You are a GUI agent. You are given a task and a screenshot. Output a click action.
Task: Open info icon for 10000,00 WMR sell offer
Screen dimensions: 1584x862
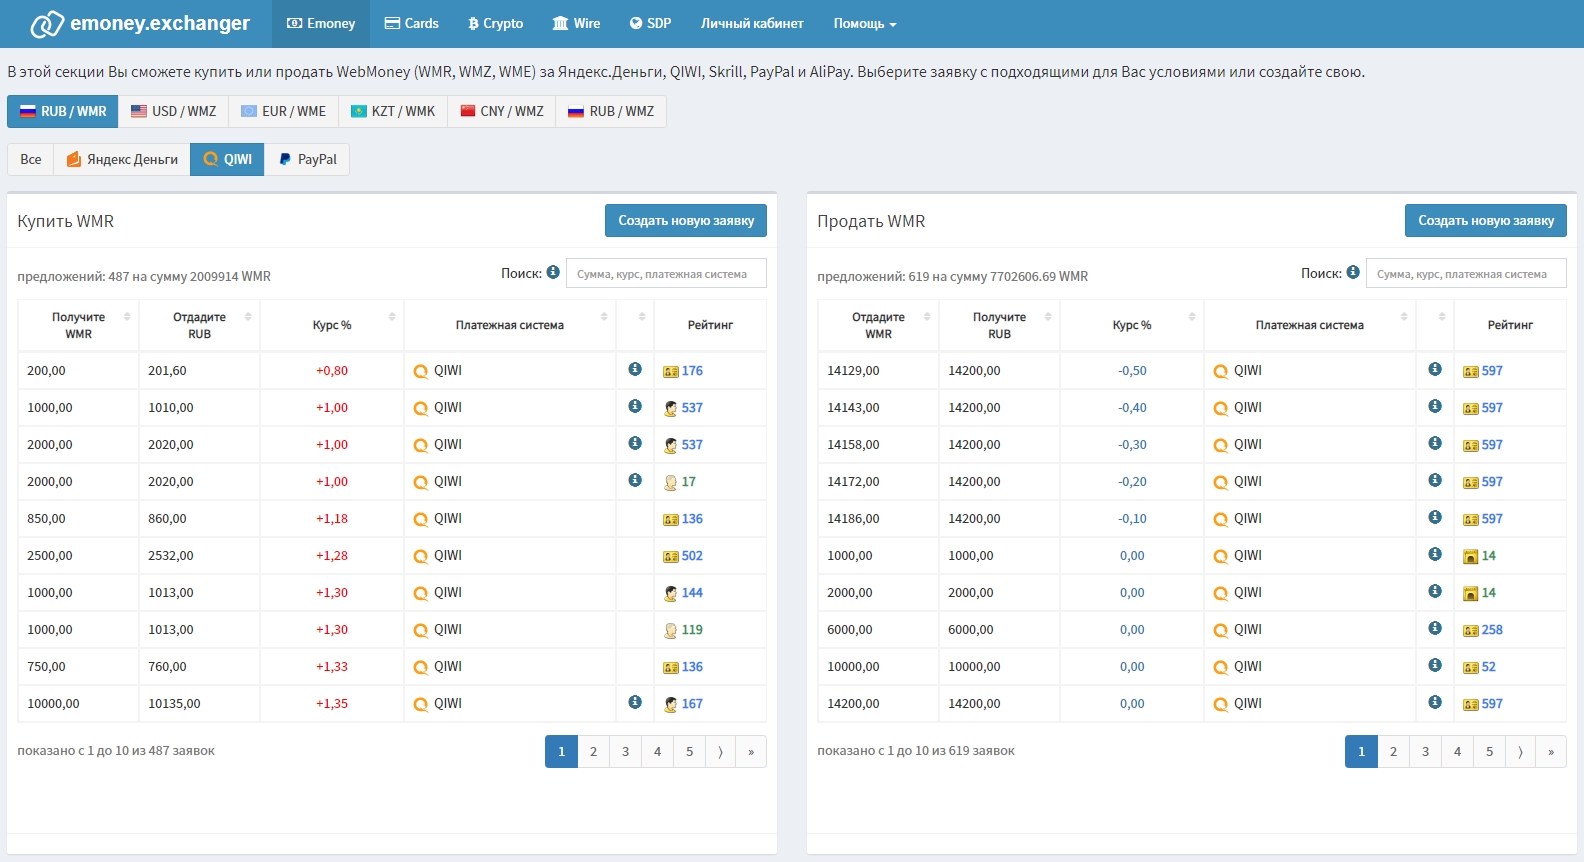pos(1435,665)
